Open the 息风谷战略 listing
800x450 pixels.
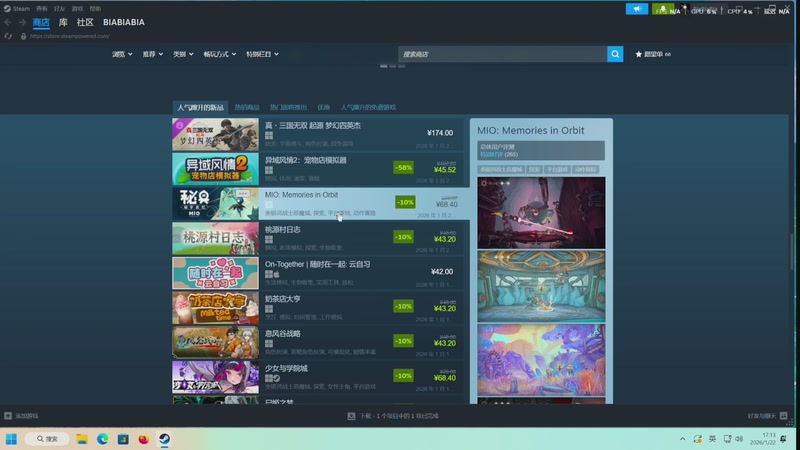tap(318, 342)
